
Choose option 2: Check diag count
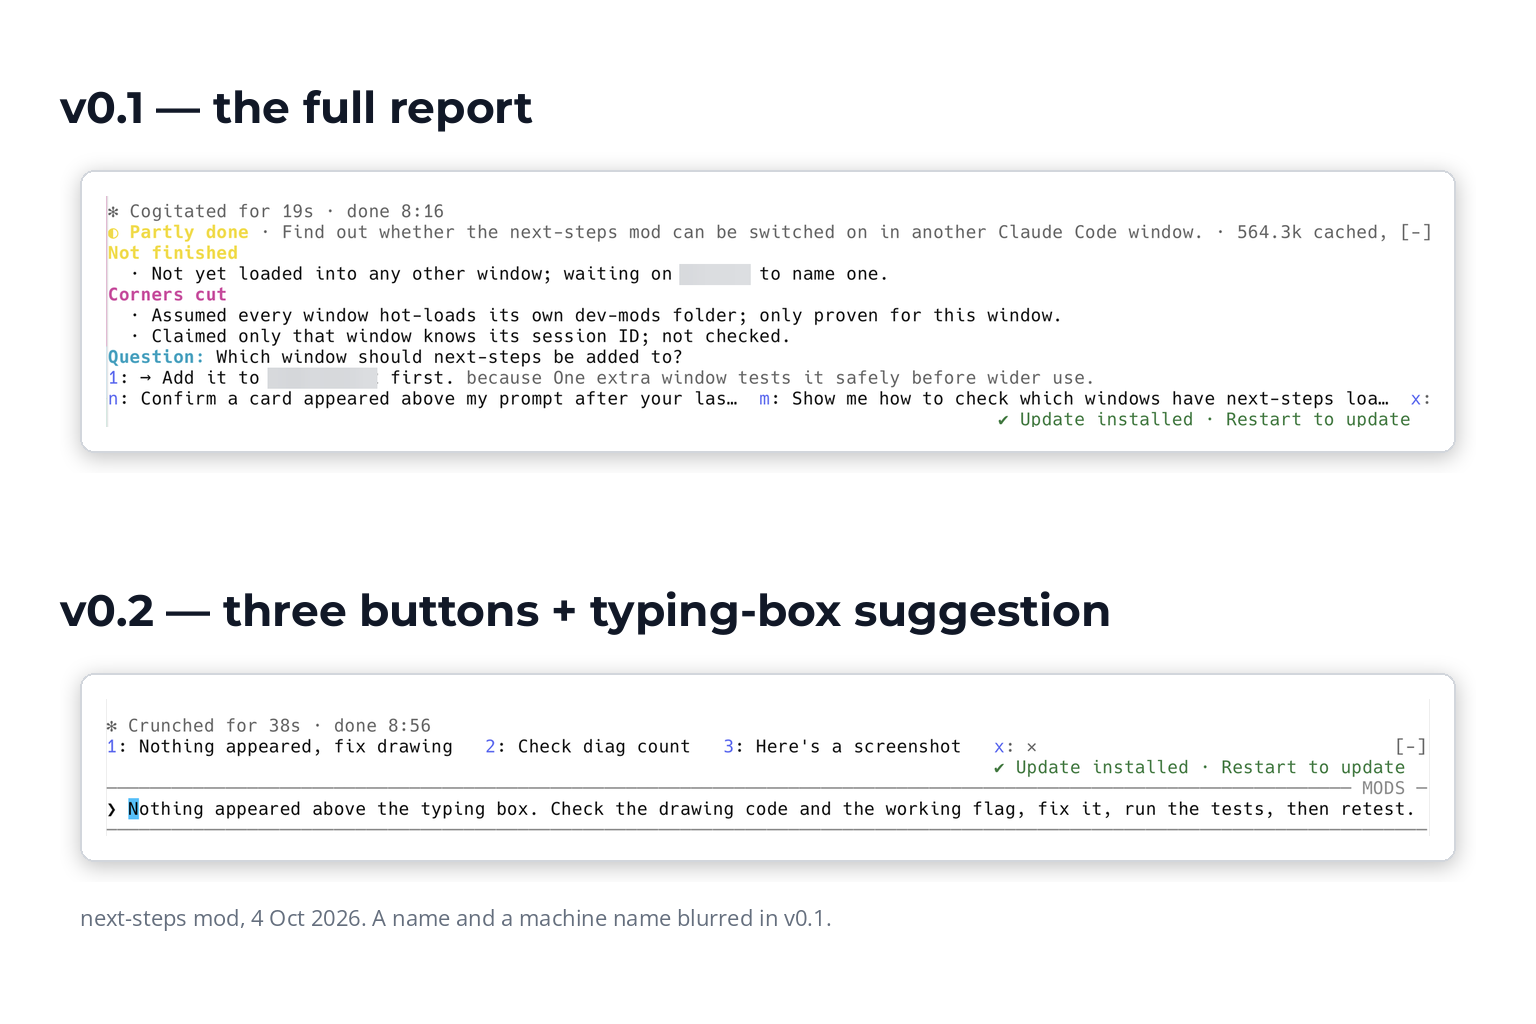point(588,747)
